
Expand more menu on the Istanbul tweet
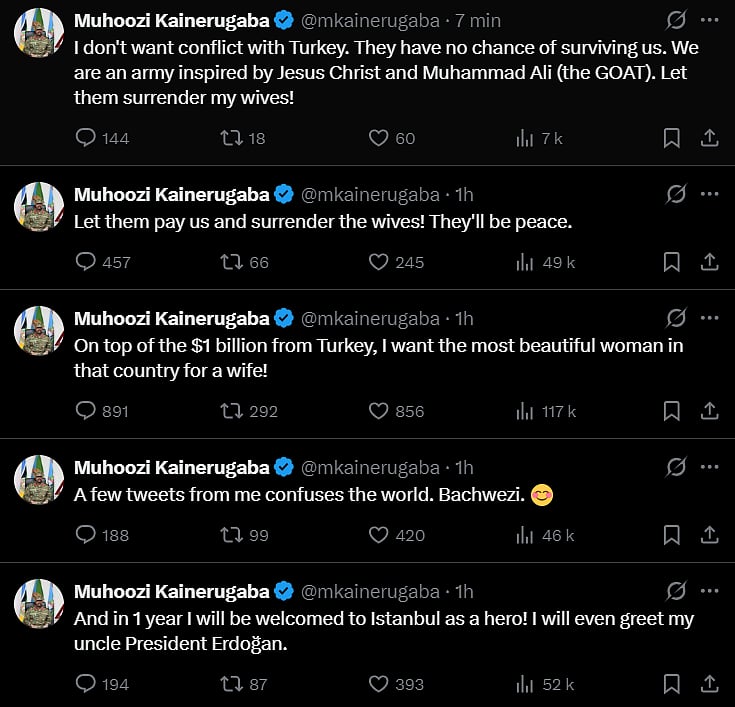[710, 590]
